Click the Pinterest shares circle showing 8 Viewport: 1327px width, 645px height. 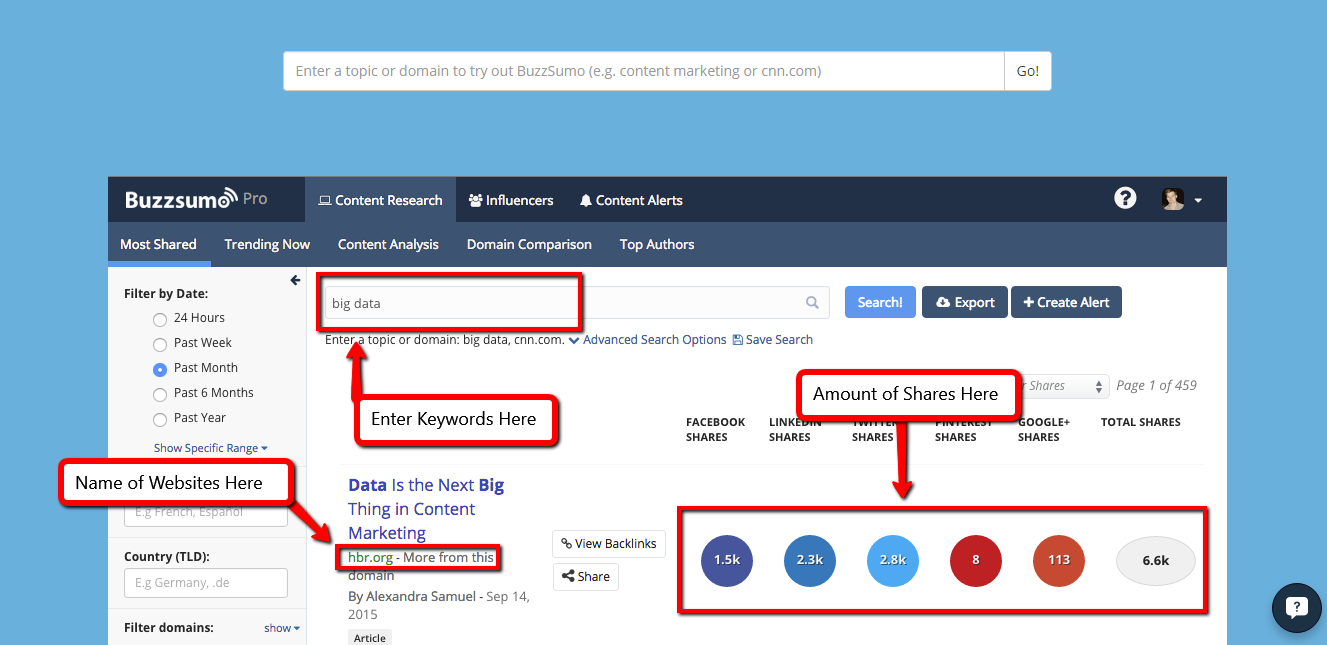pyautogui.click(x=976, y=560)
